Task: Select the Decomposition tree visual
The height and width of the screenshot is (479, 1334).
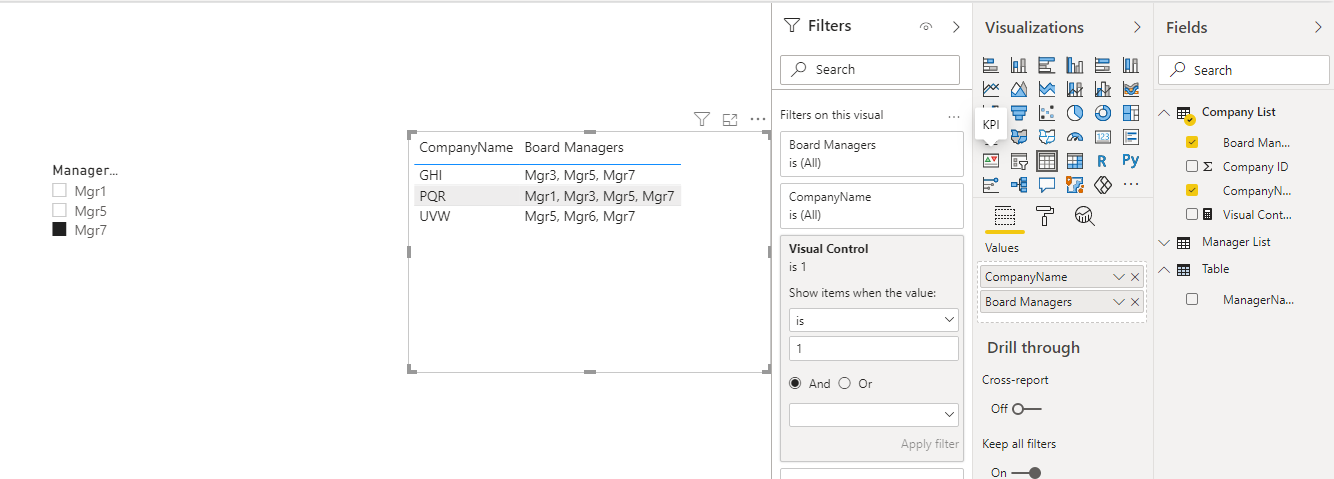Action: pyautogui.click(x=1019, y=185)
